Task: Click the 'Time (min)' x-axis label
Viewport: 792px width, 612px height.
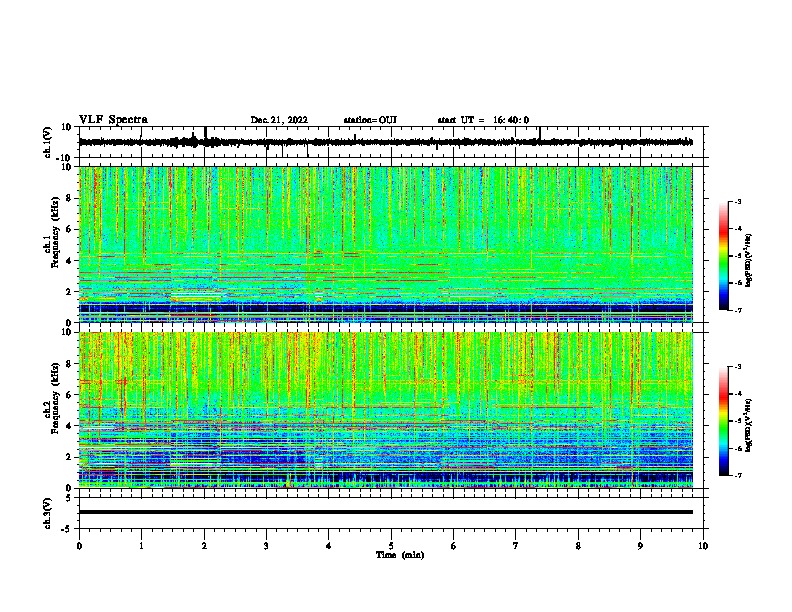Action: (400, 555)
